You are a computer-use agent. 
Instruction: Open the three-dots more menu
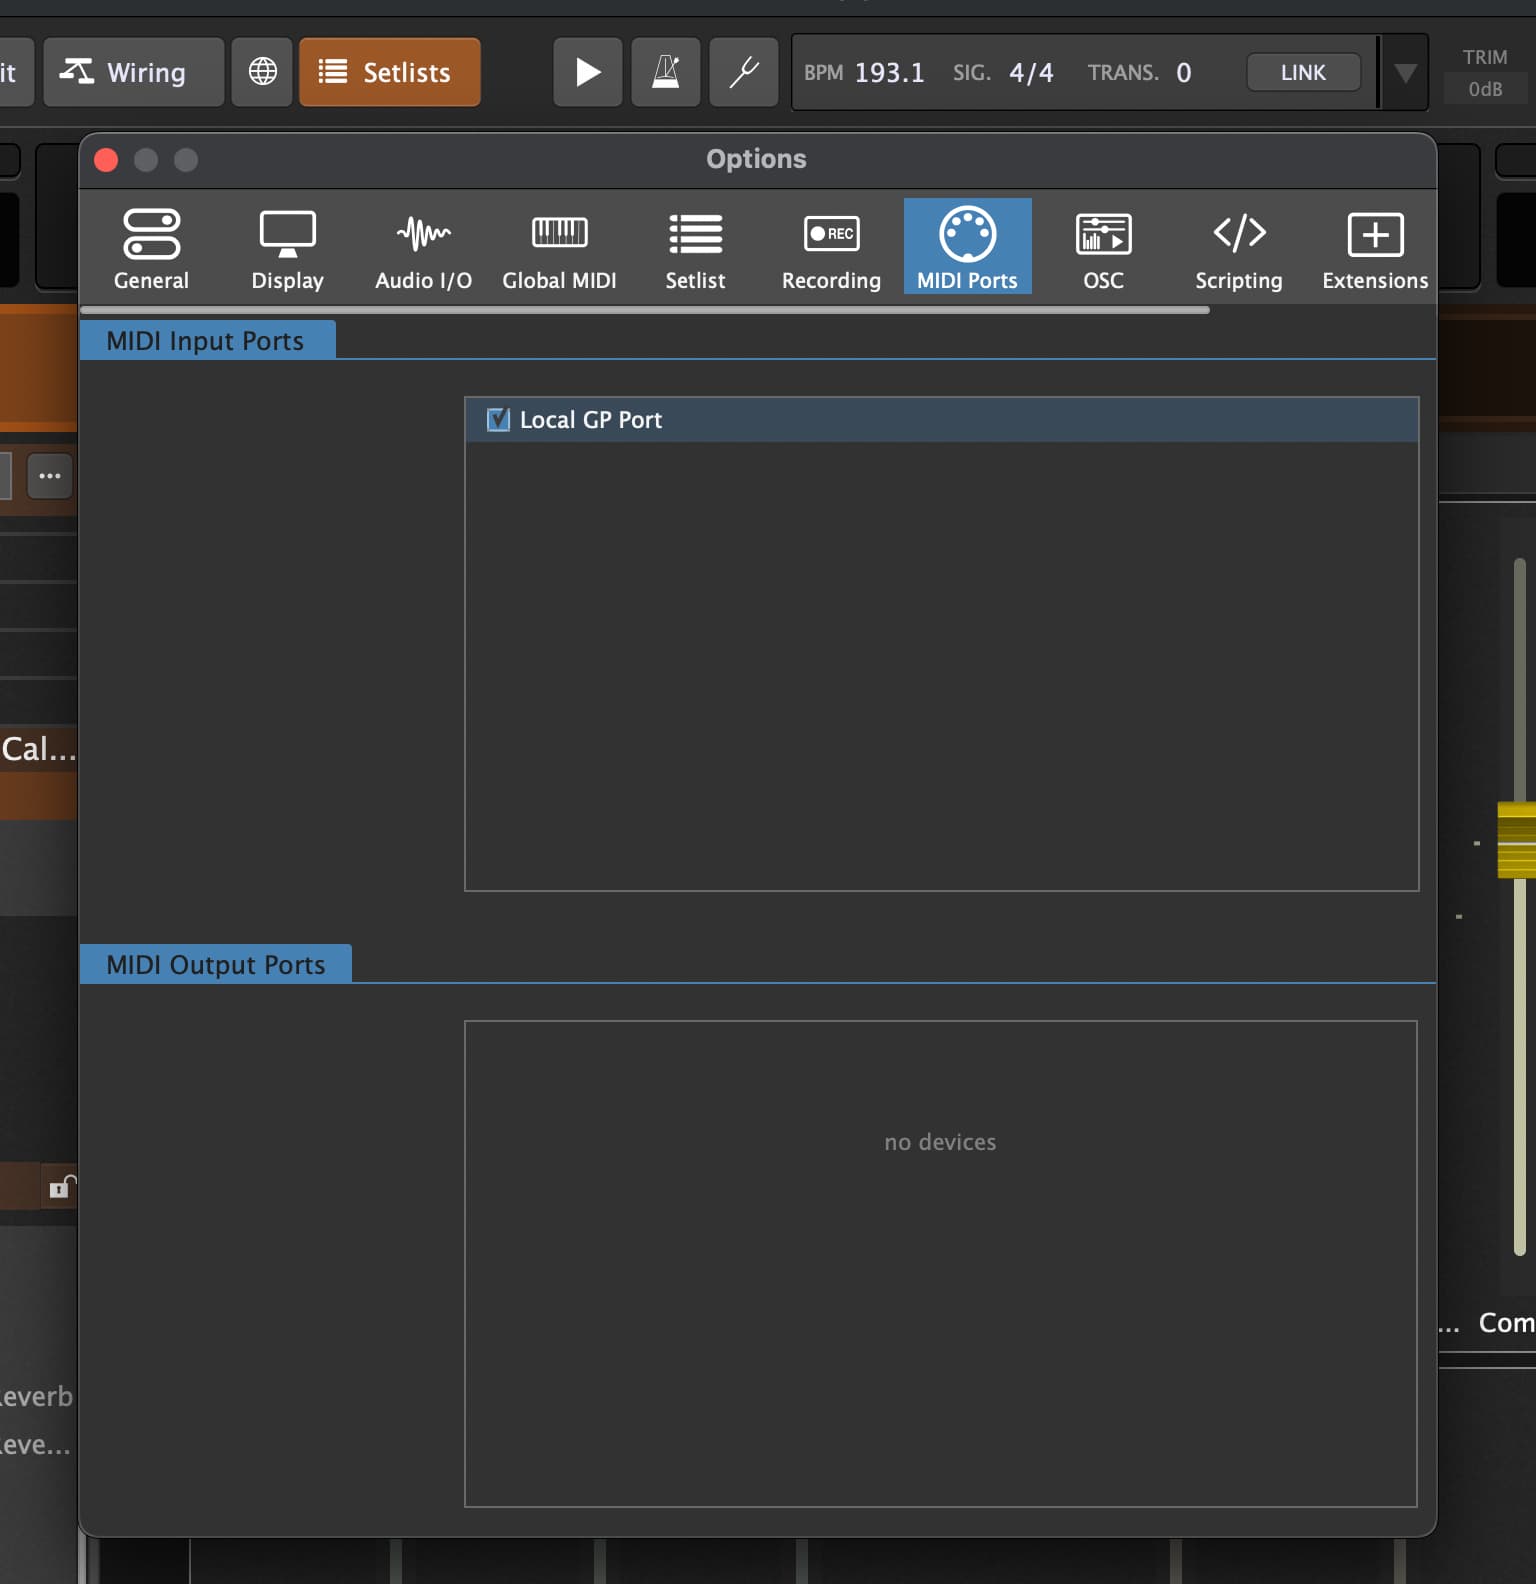[x=50, y=476]
